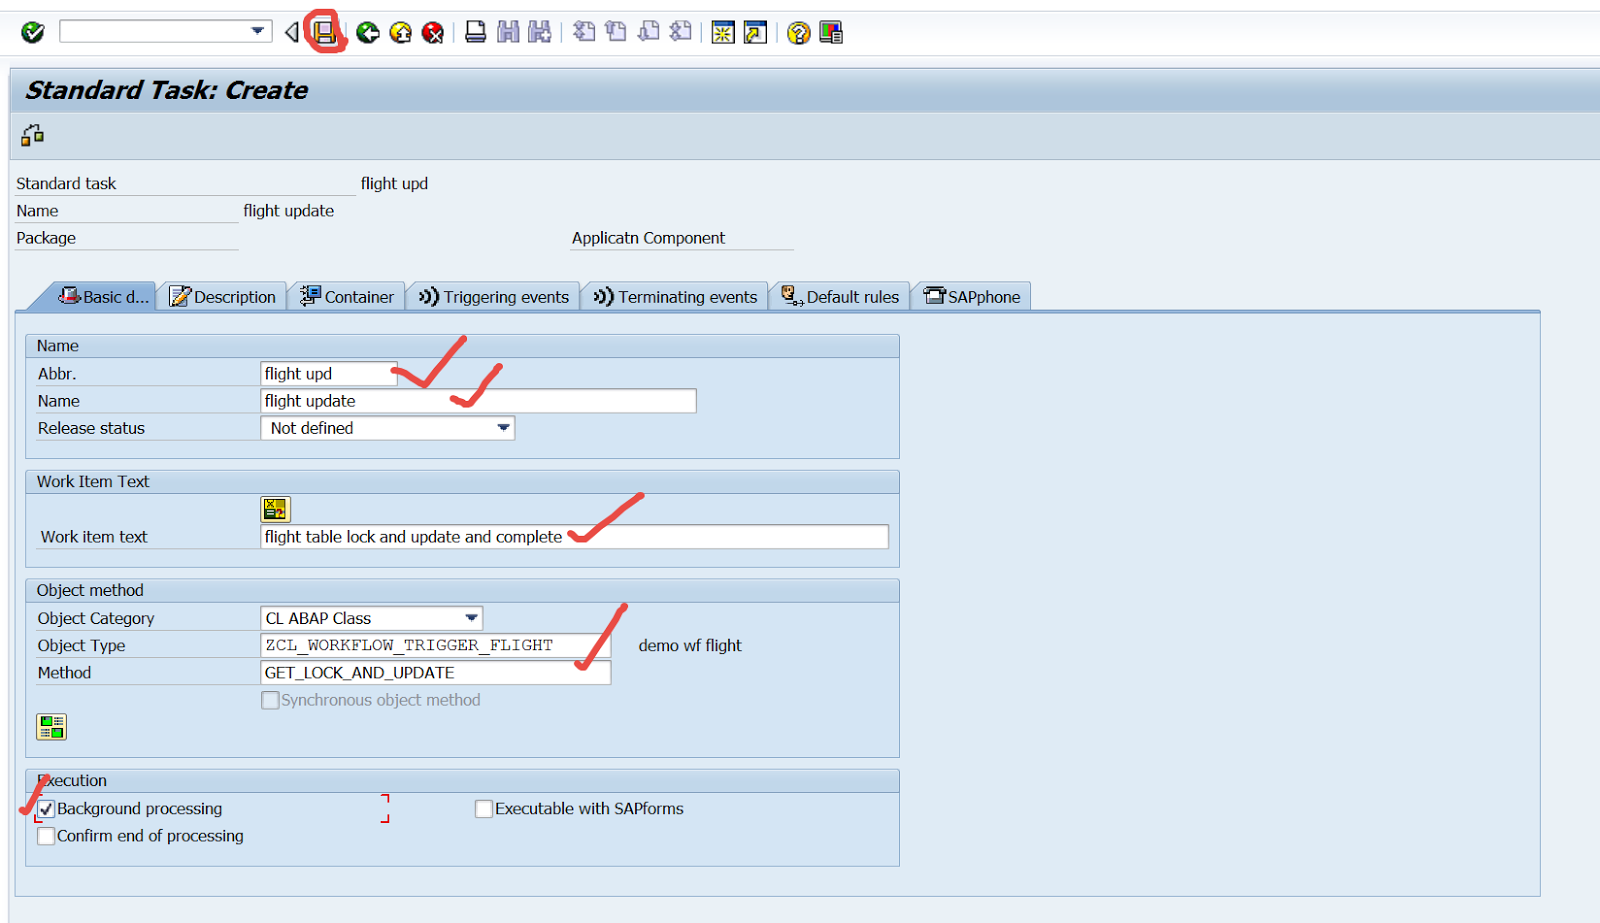The width and height of the screenshot is (1600, 923).
Task: Expand the Release status dropdown
Action: 504,428
